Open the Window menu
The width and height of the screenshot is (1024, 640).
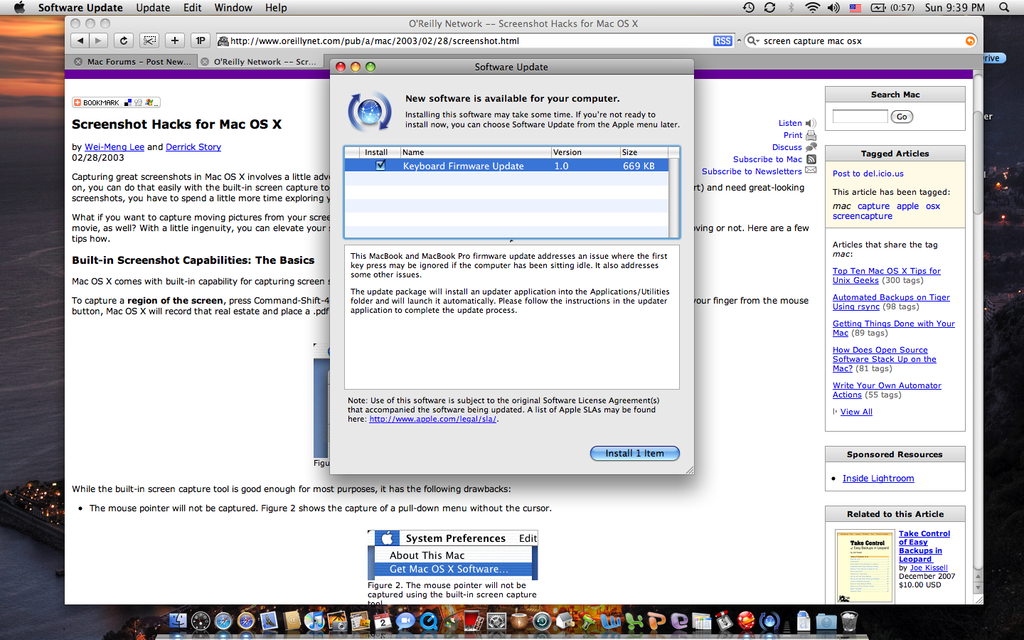pos(233,7)
